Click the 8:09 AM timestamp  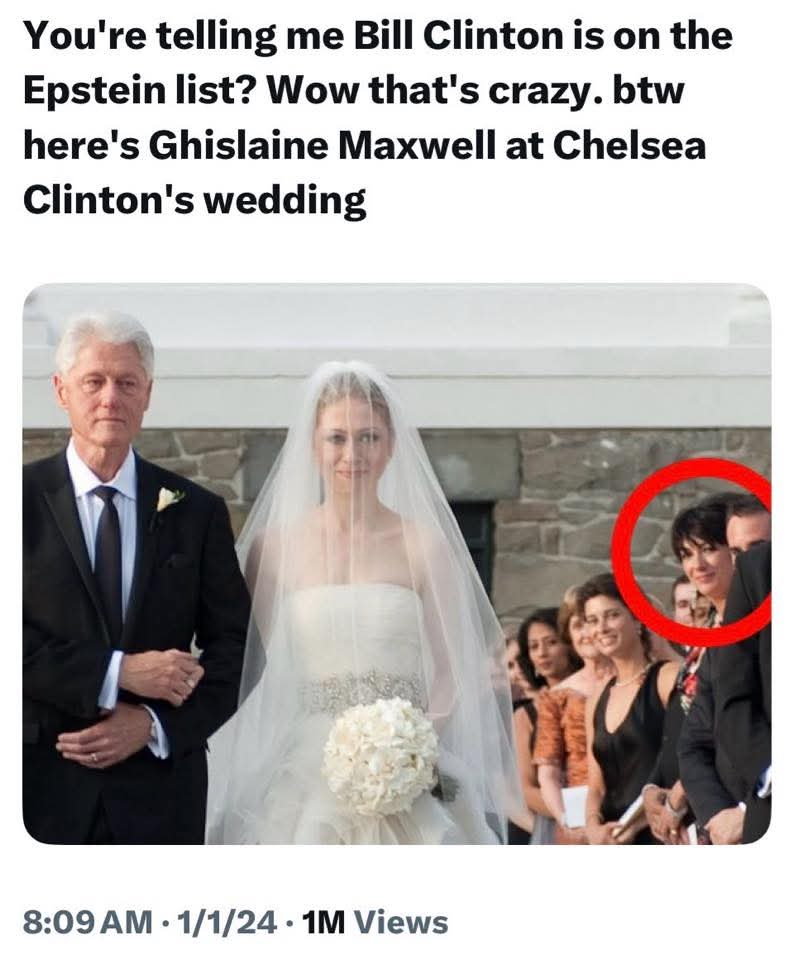88,922
